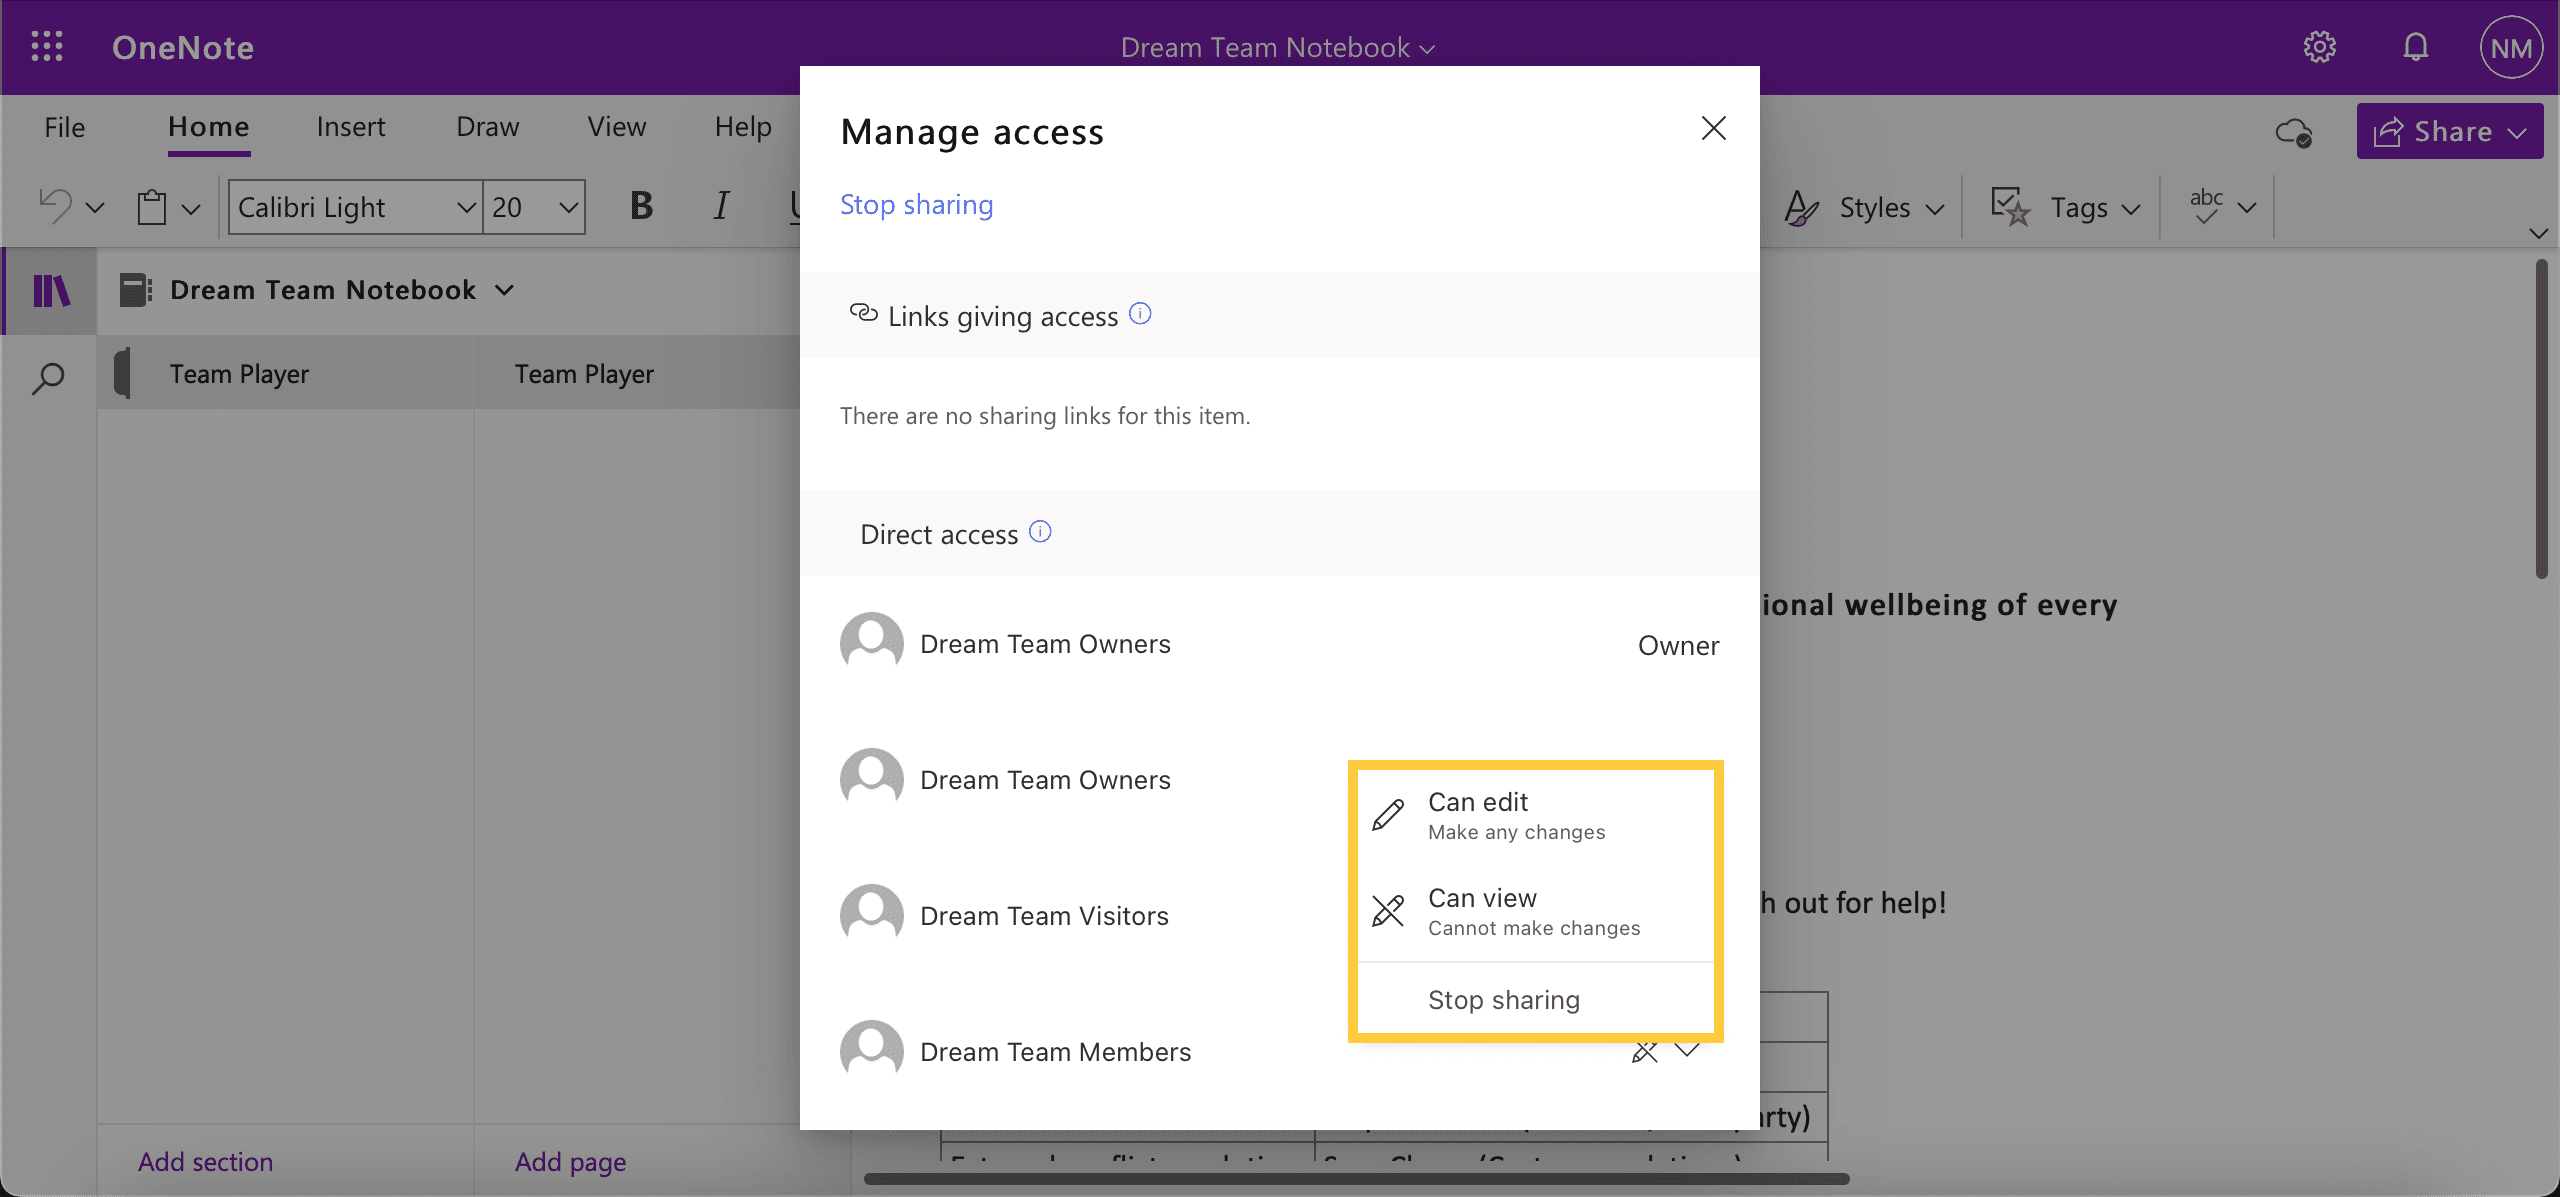Expand the ribbon with the chevron
The image size is (2560, 1197).
tap(2538, 233)
